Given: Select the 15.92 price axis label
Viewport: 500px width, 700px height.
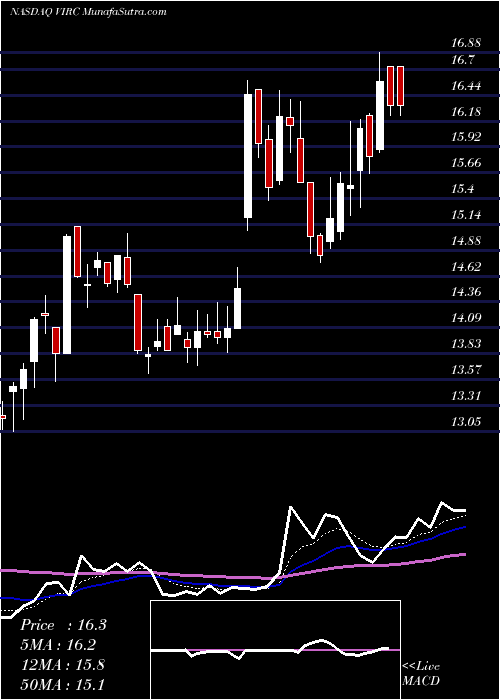Looking at the screenshot, I should [x=466, y=137].
